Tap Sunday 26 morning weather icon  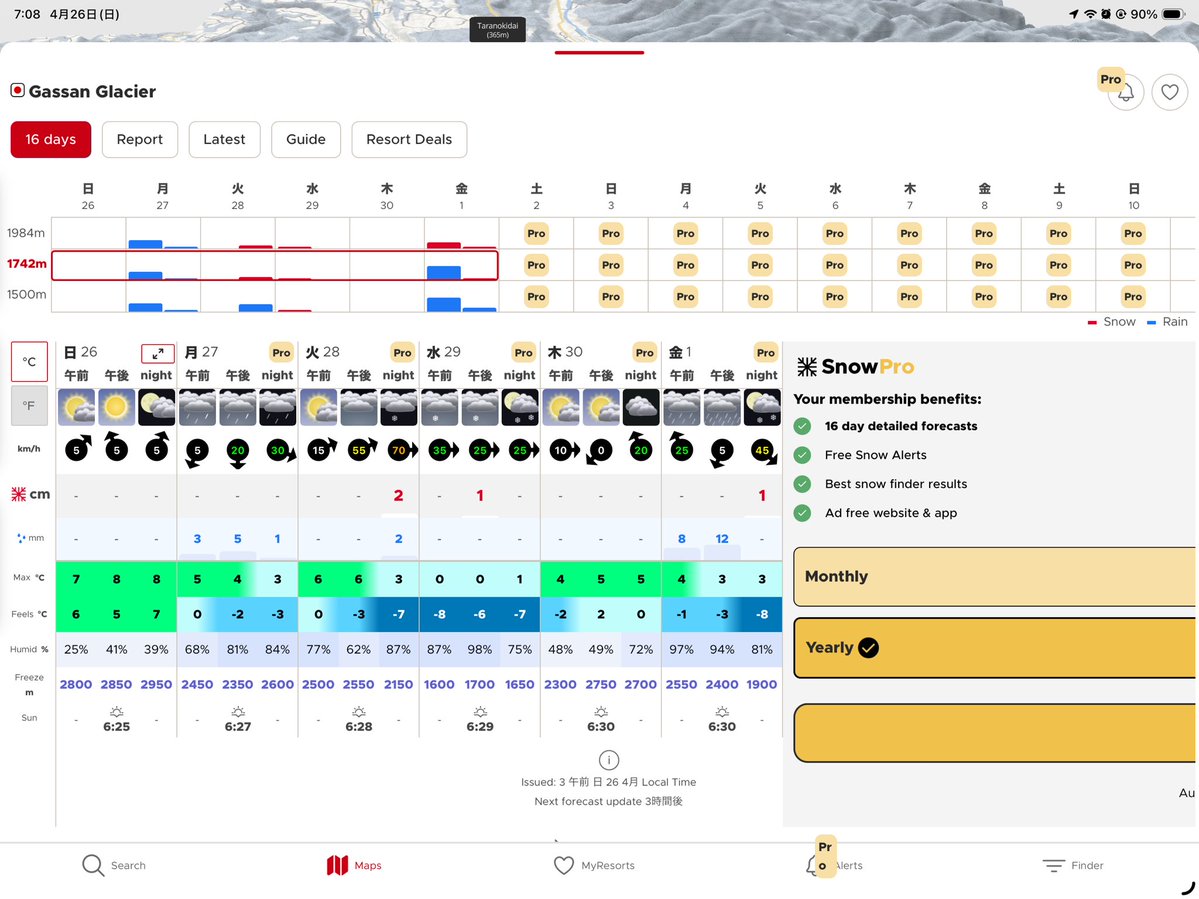[76, 407]
